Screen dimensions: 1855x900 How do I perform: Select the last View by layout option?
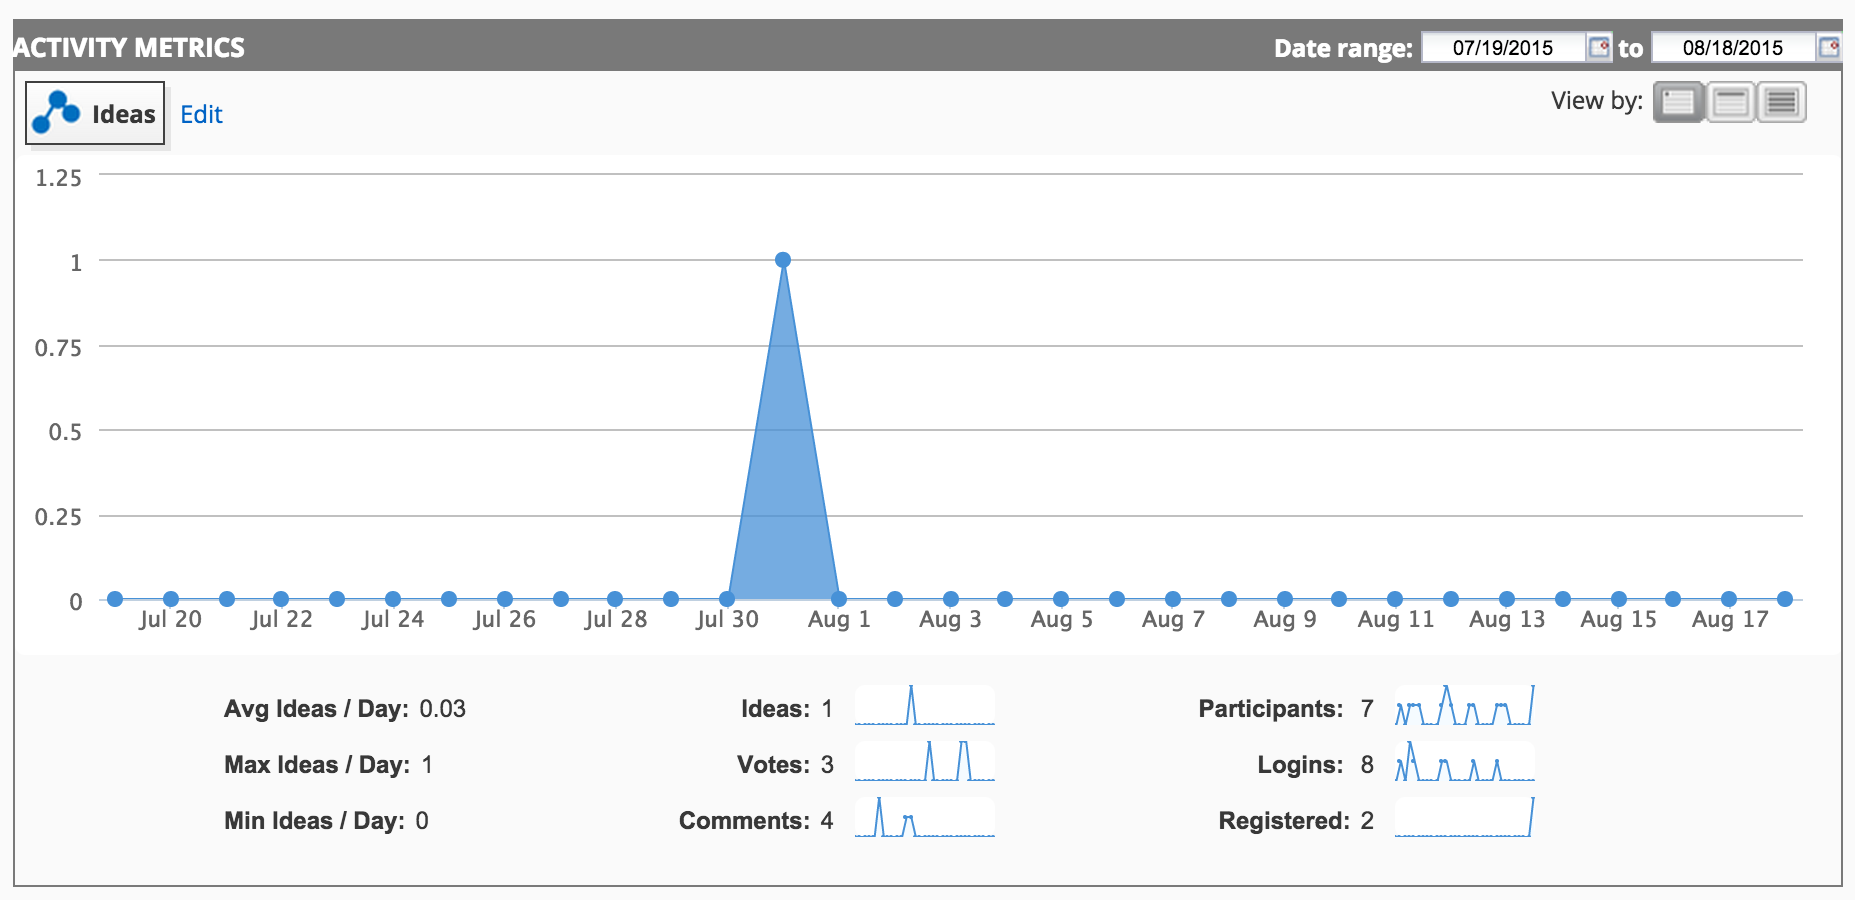1782,102
